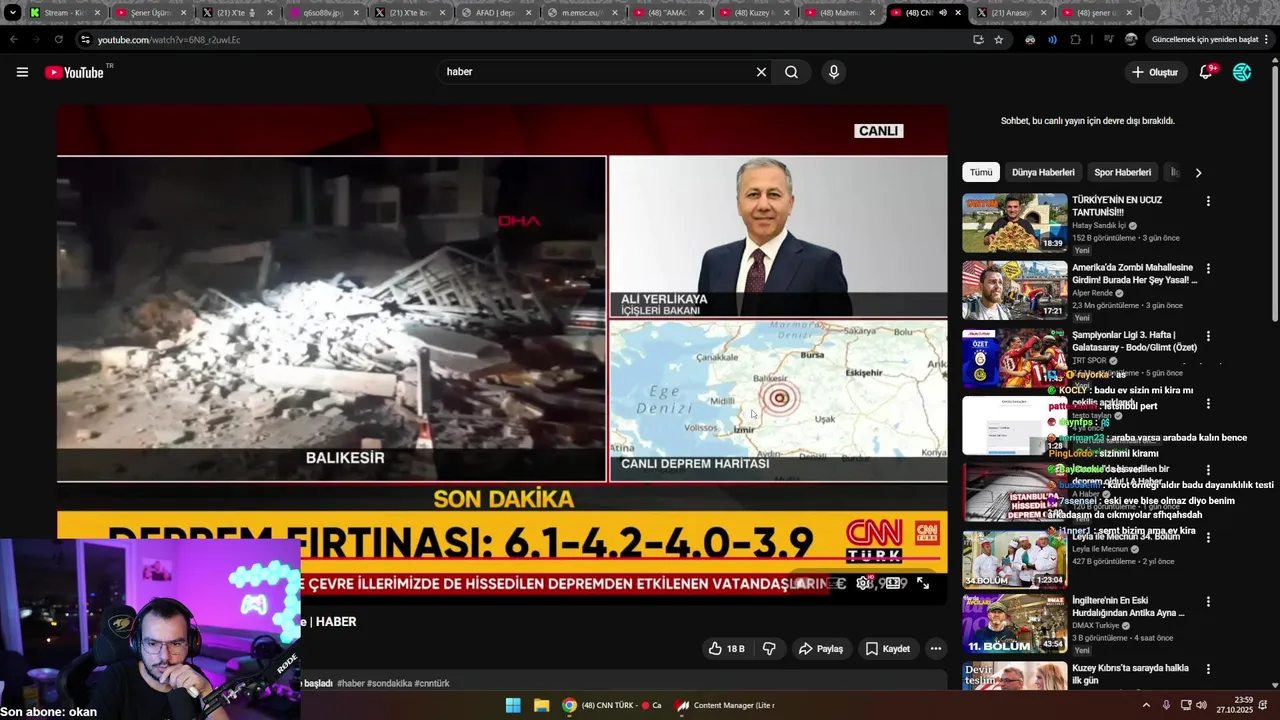This screenshot has height=720, width=1280.
Task: Switch to the m.emsc.eu tab
Action: click(x=582, y=13)
